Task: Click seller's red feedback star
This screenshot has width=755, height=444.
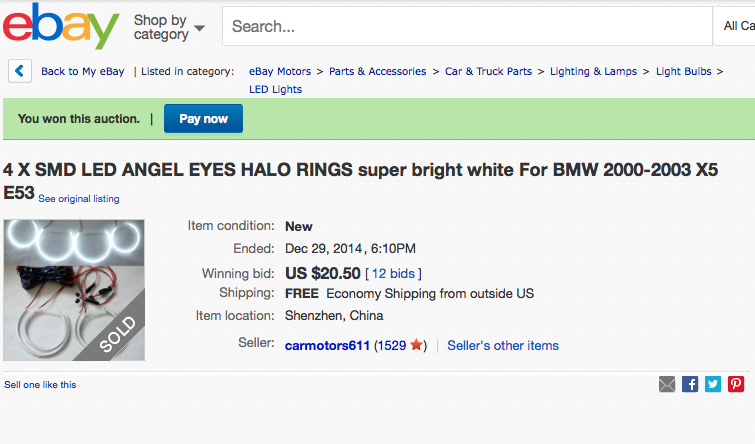Action: 416,346
